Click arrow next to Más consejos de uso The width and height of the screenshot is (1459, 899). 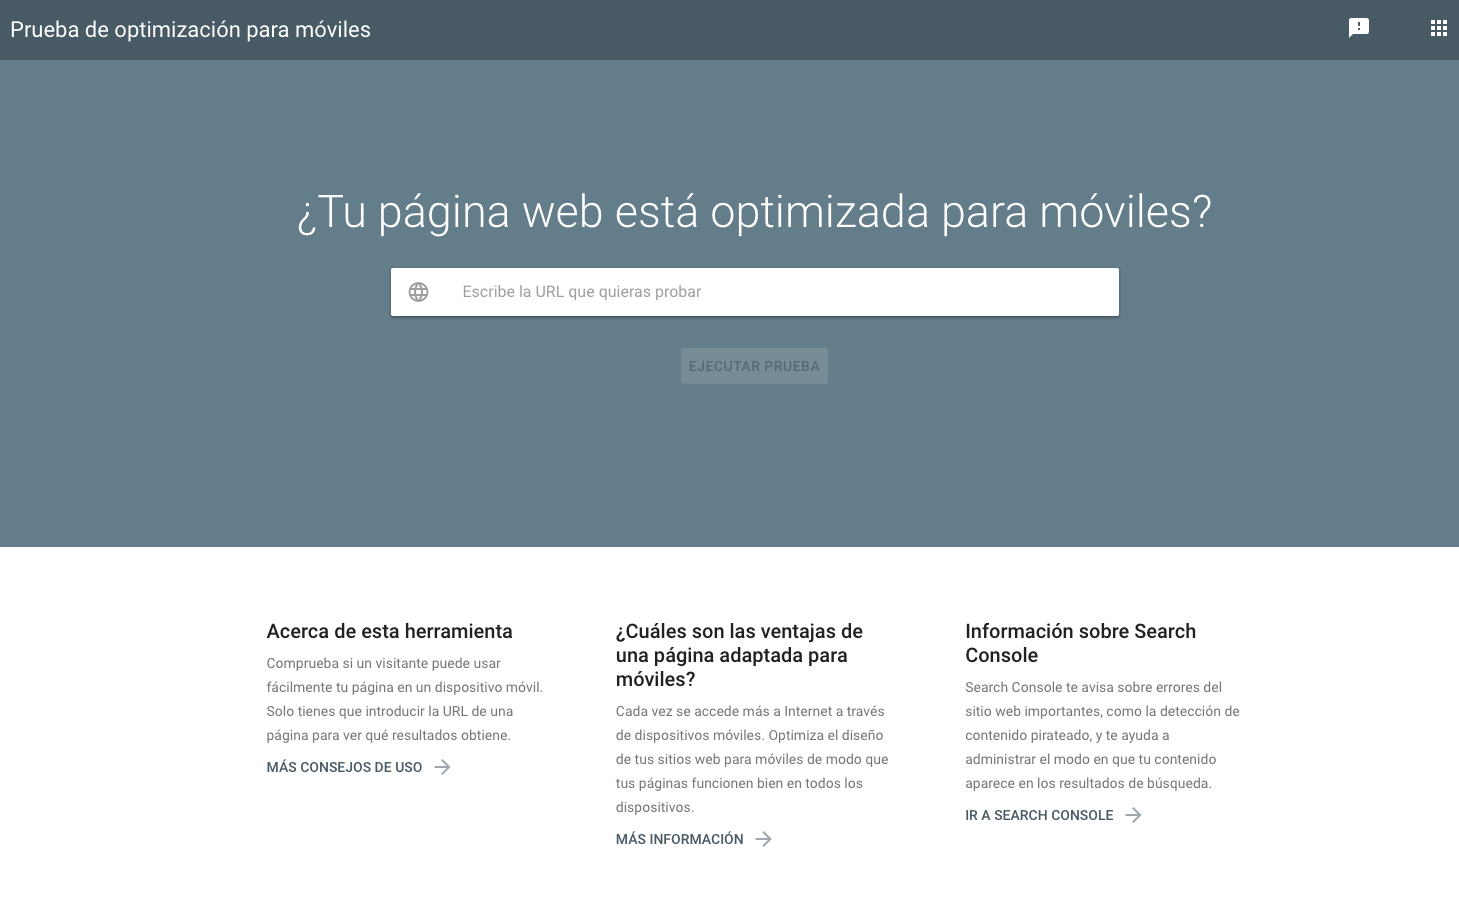442,767
